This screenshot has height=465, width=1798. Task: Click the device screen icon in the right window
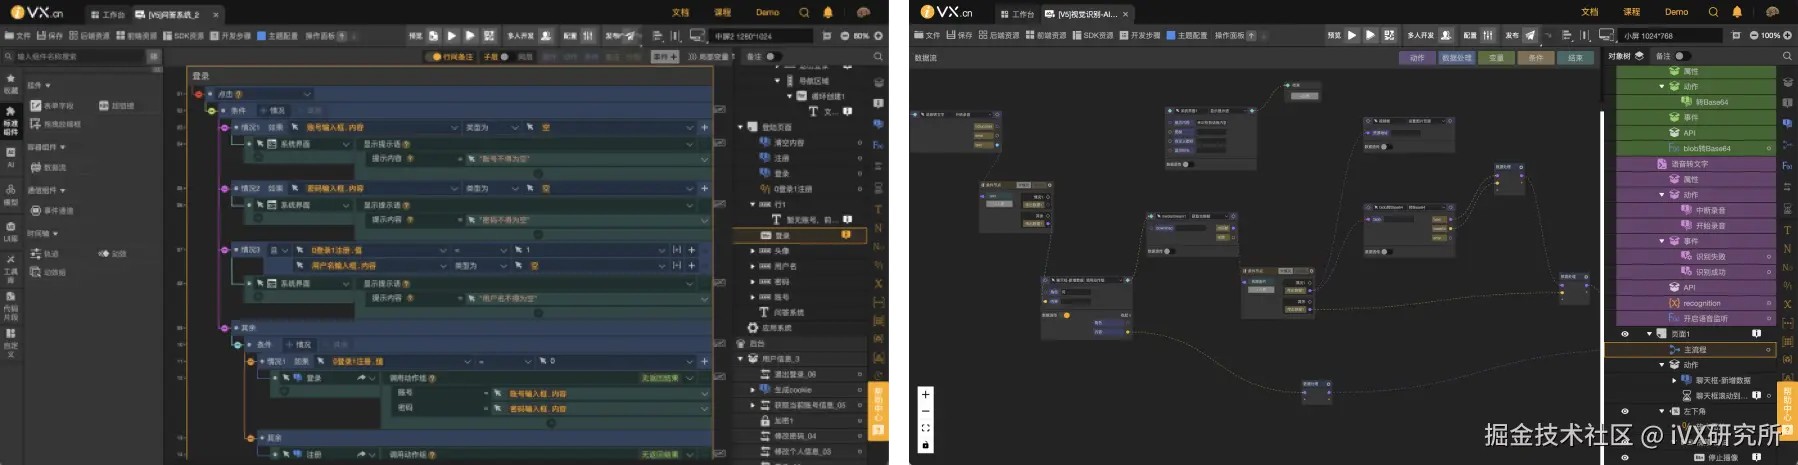(x=1606, y=35)
